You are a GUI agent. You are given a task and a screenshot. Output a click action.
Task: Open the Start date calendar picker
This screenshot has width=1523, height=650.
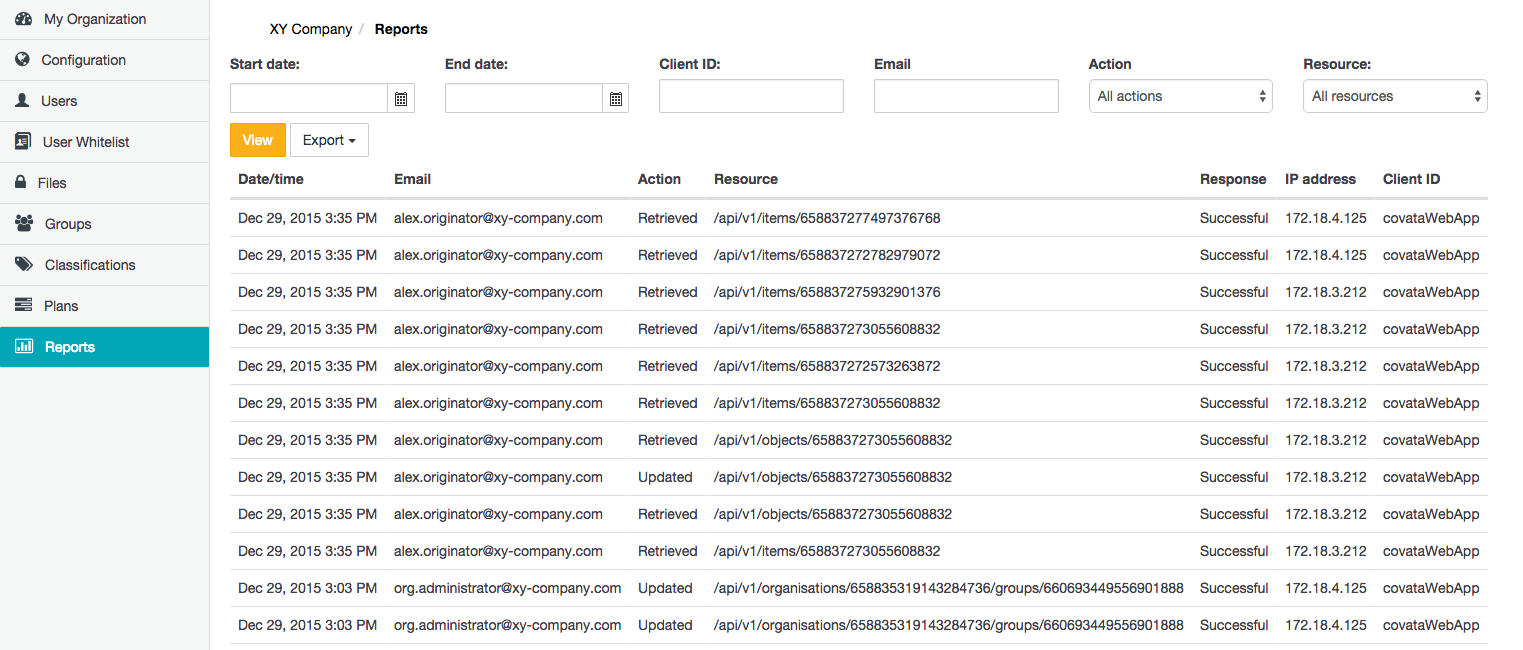click(401, 98)
